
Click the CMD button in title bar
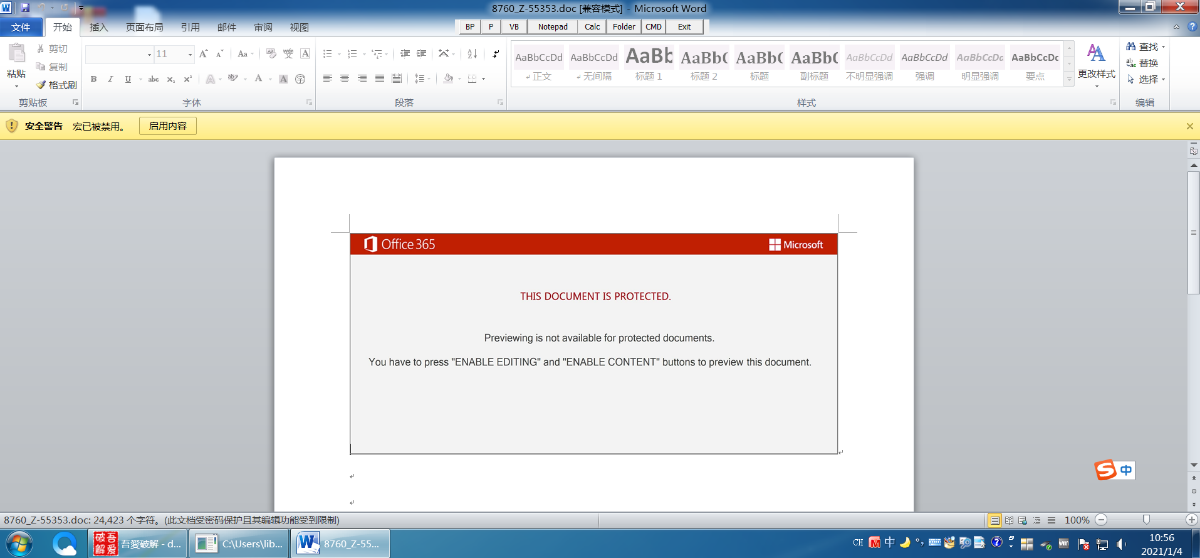[x=653, y=27]
